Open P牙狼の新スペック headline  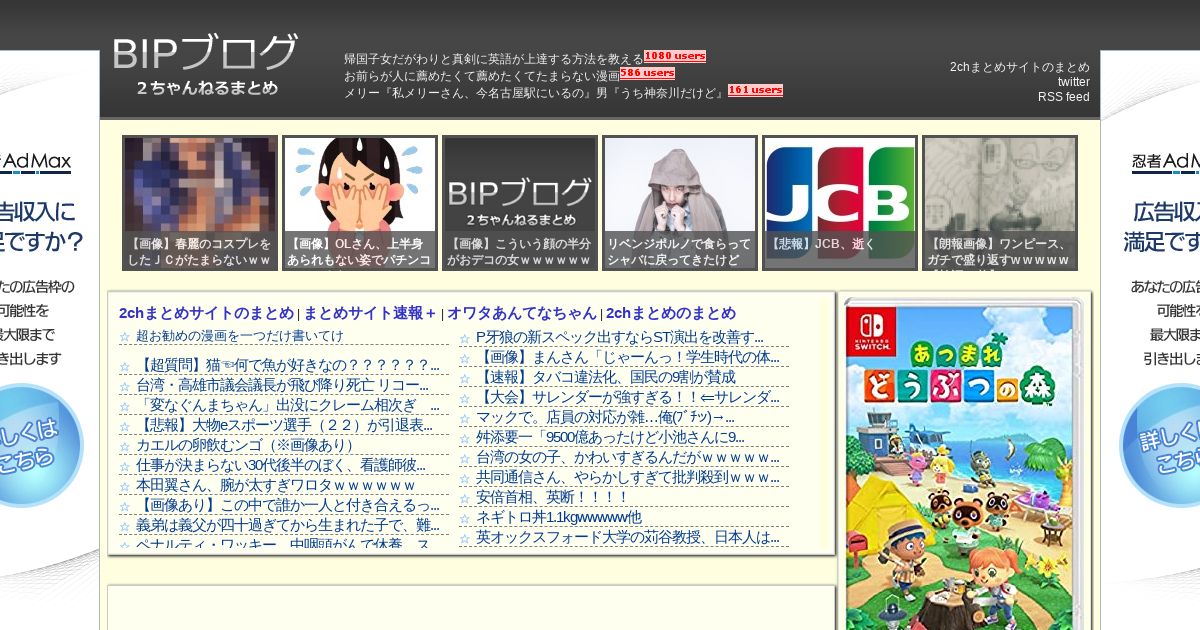pyautogui.click(x=620, y=337)
